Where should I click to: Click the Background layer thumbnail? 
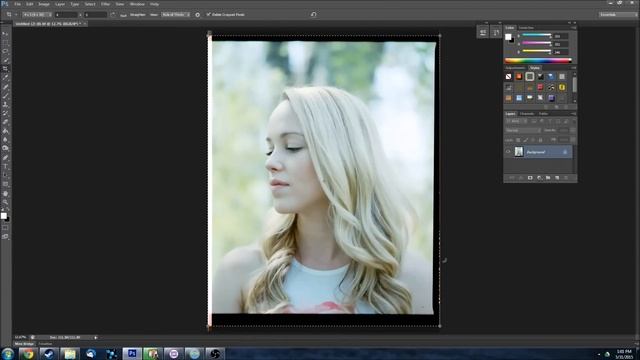pyautogui.click(x=519, y=151)
